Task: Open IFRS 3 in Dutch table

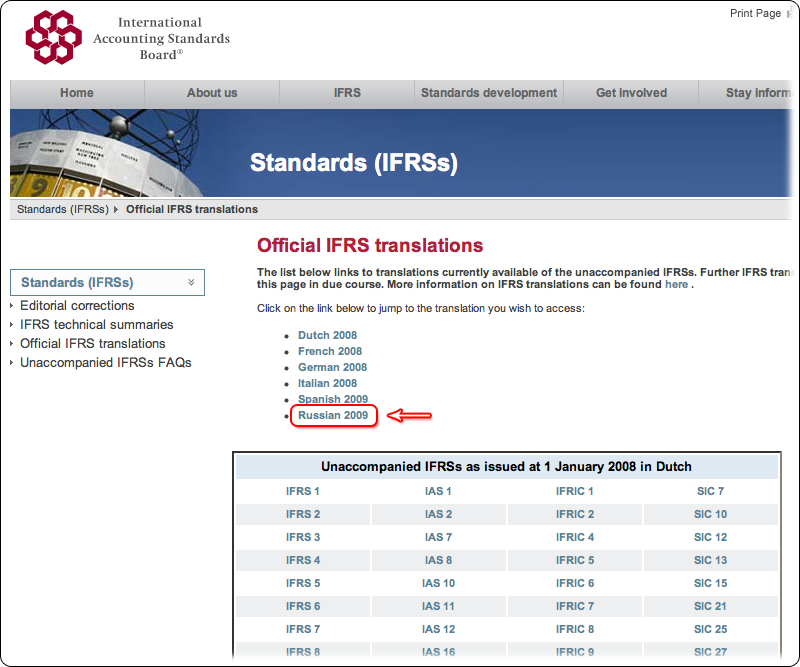Action: click(x=303, y=537)
